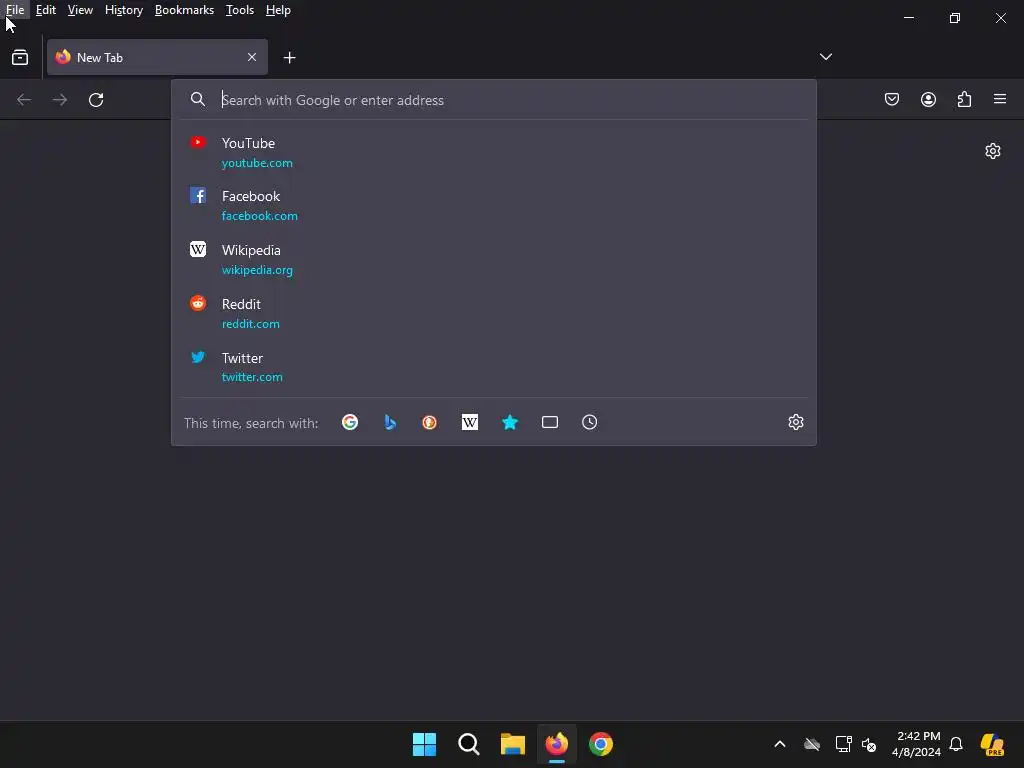Search in History clock icon
The image size is (1024, 768).
click(x=589, y=423)
